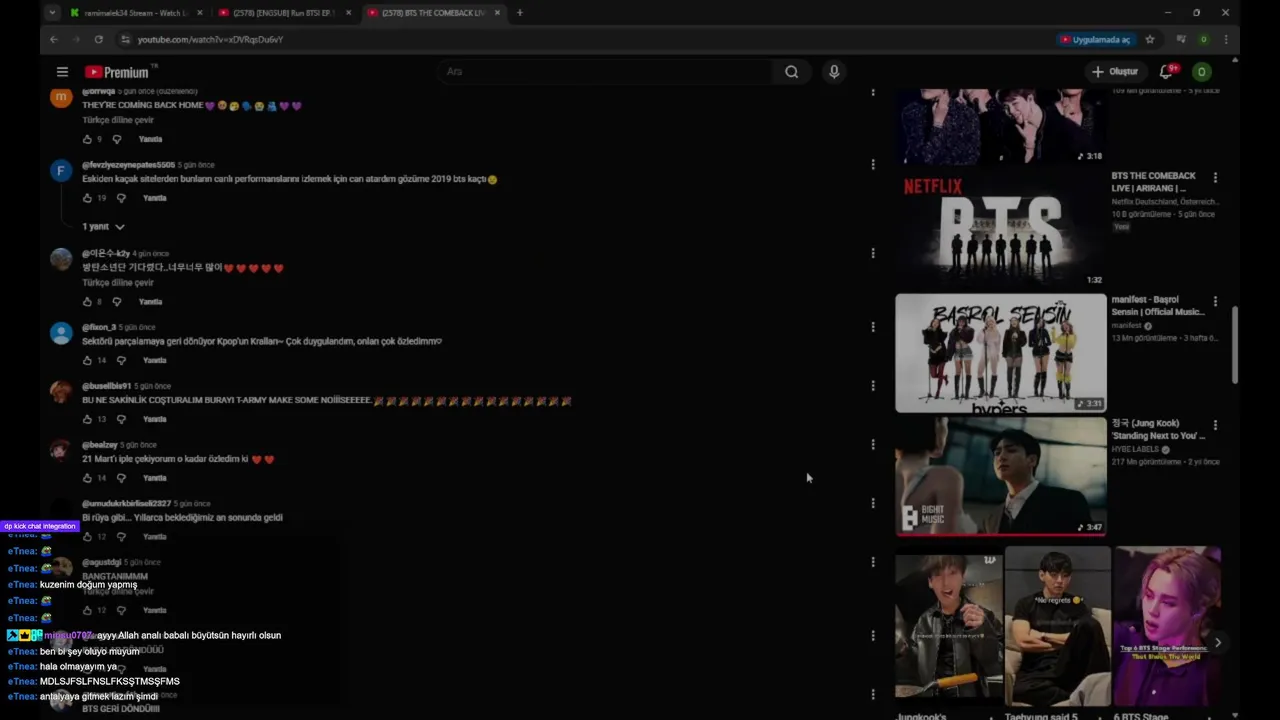Image resolution: width=1280 pixels, height=720 pixels.
Task: Open options for the fixon_3 comment
Action: point(873,327)
